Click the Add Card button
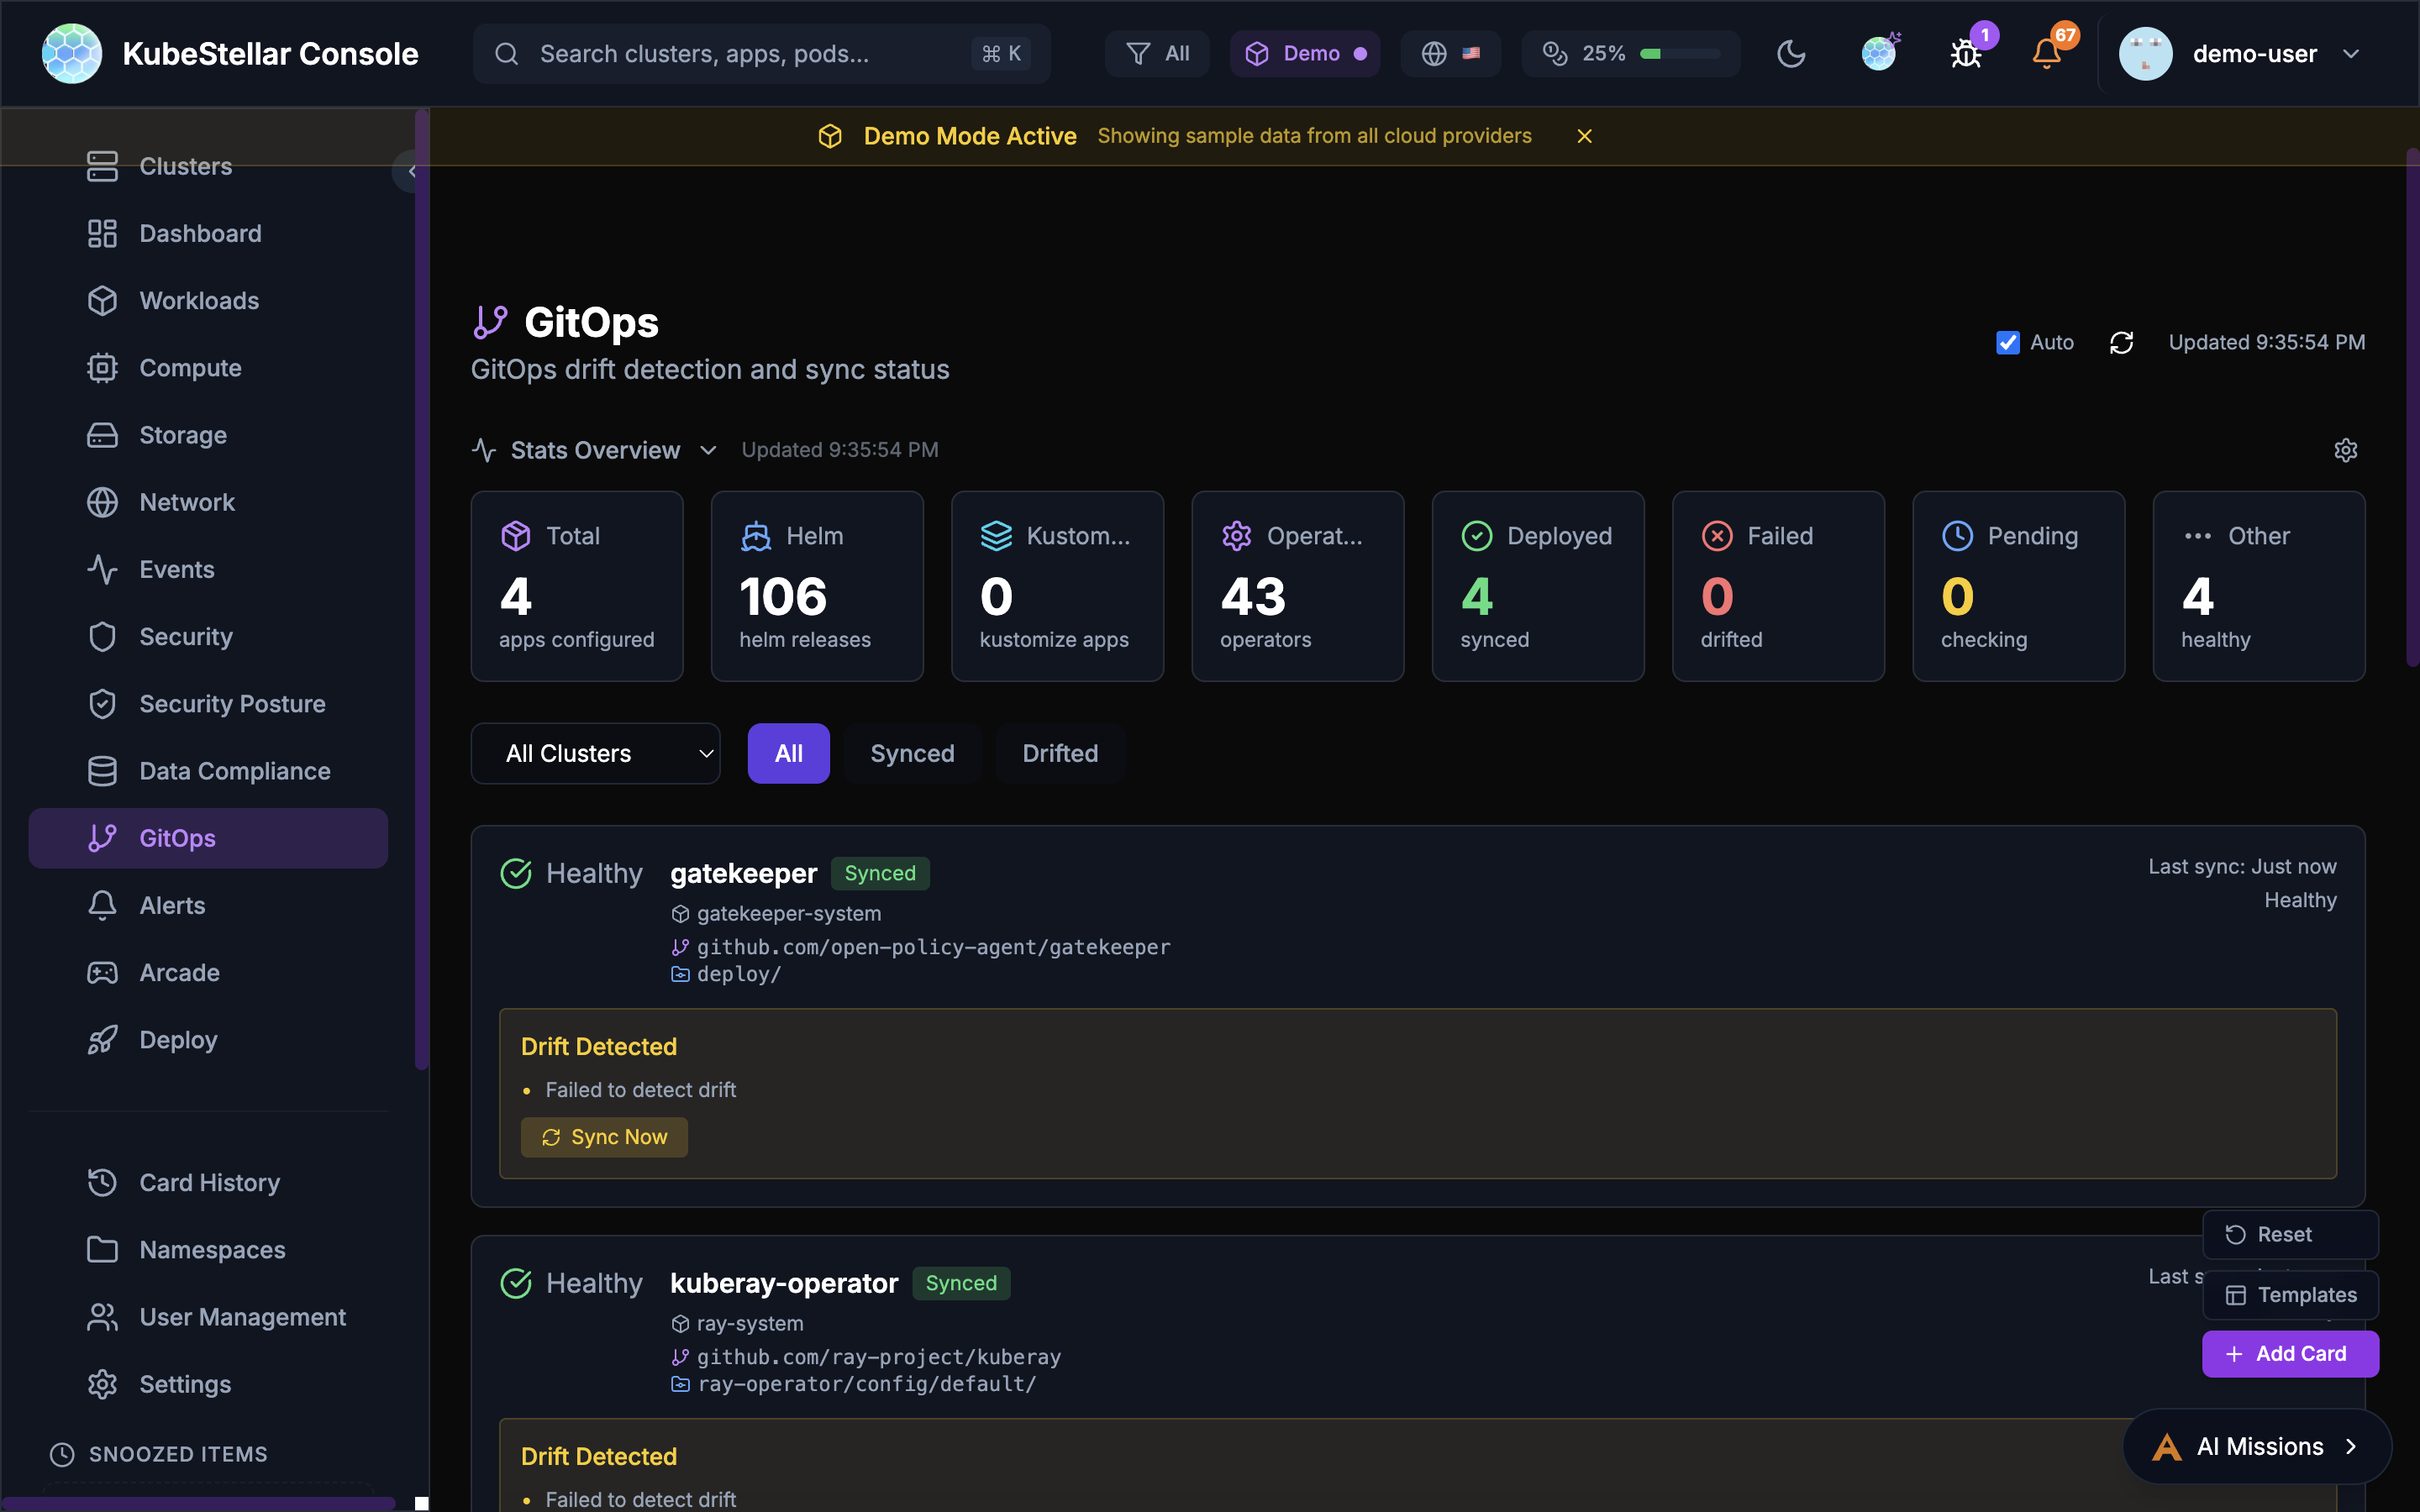 pyautogui.click(x=2290, y=1353)
